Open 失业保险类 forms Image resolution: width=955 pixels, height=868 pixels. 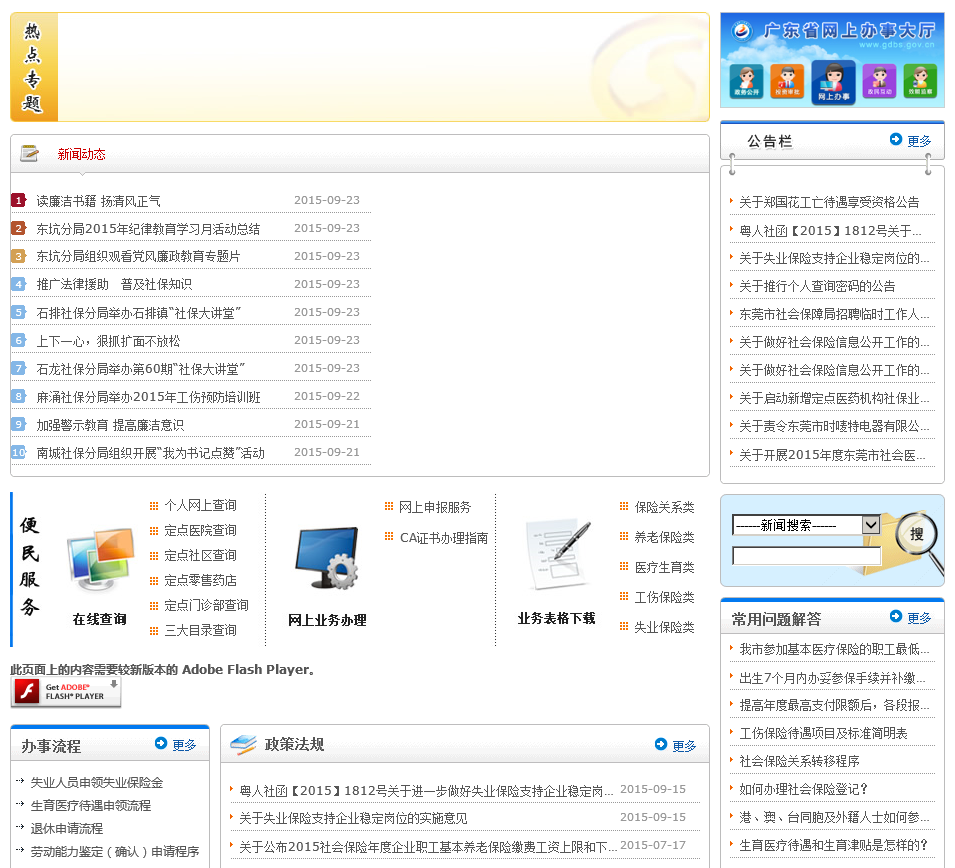pos(664,627)
